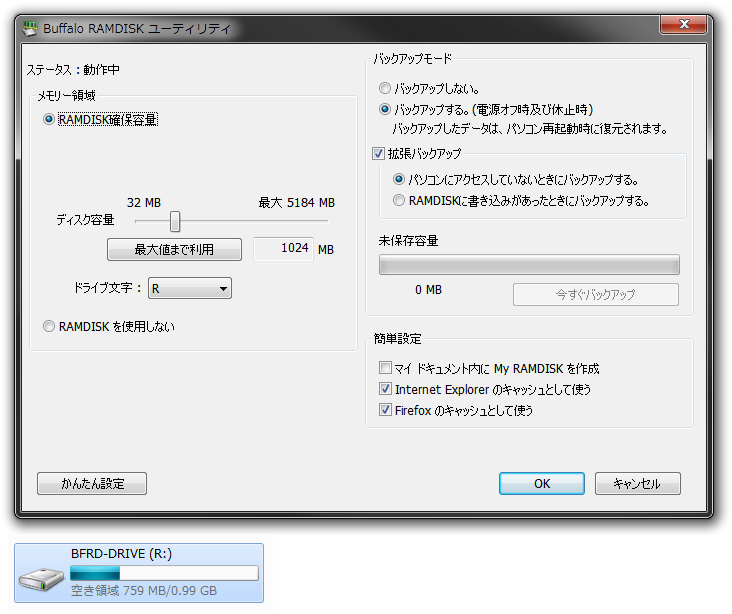Viewport: 732px width, 614px height.
Task: Click the 未保存容量 progress bar
Action: (529, 265)
